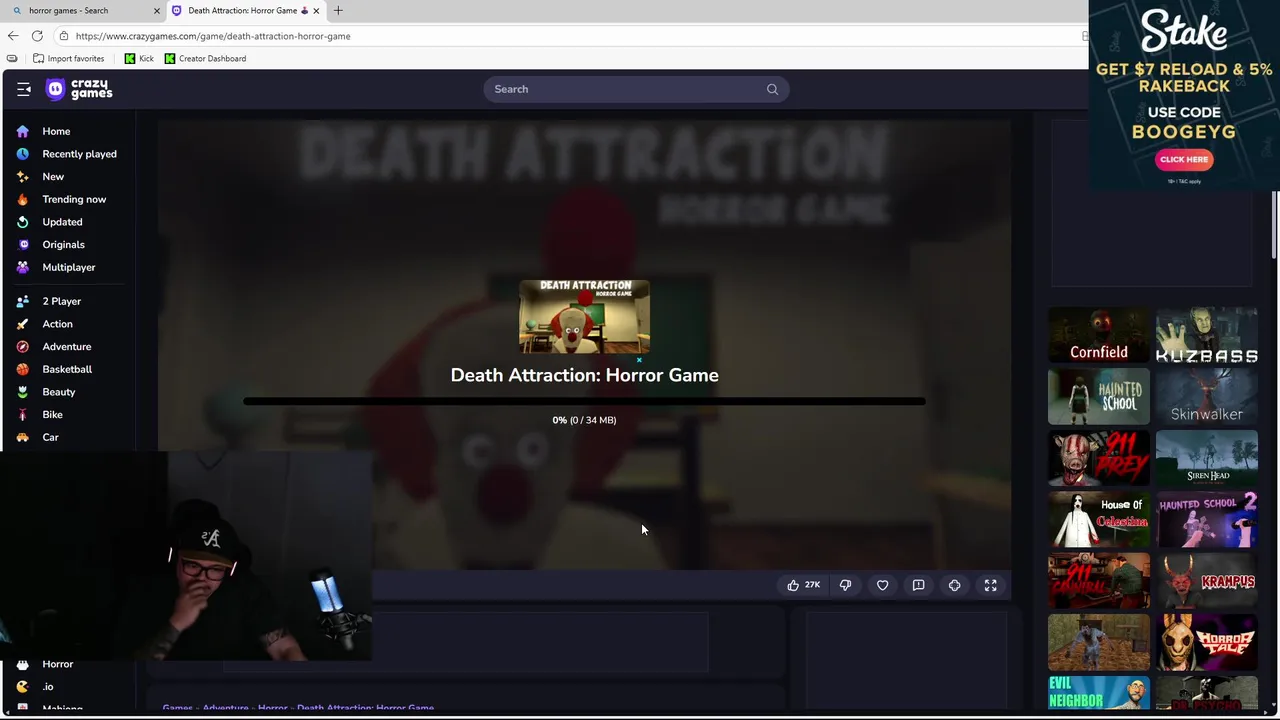Focus the CrazyGames Search field

coord(636,89)
